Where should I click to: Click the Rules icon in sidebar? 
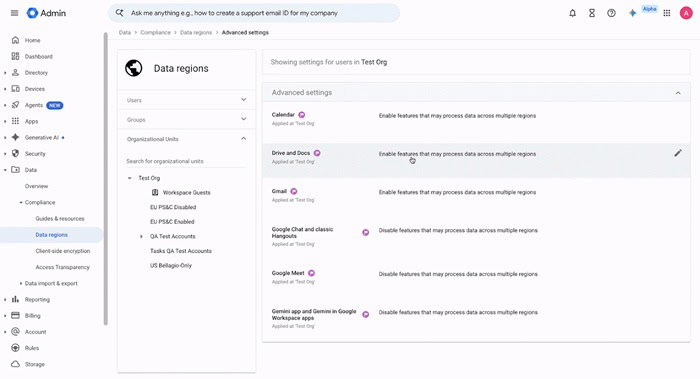pos(15,348)
